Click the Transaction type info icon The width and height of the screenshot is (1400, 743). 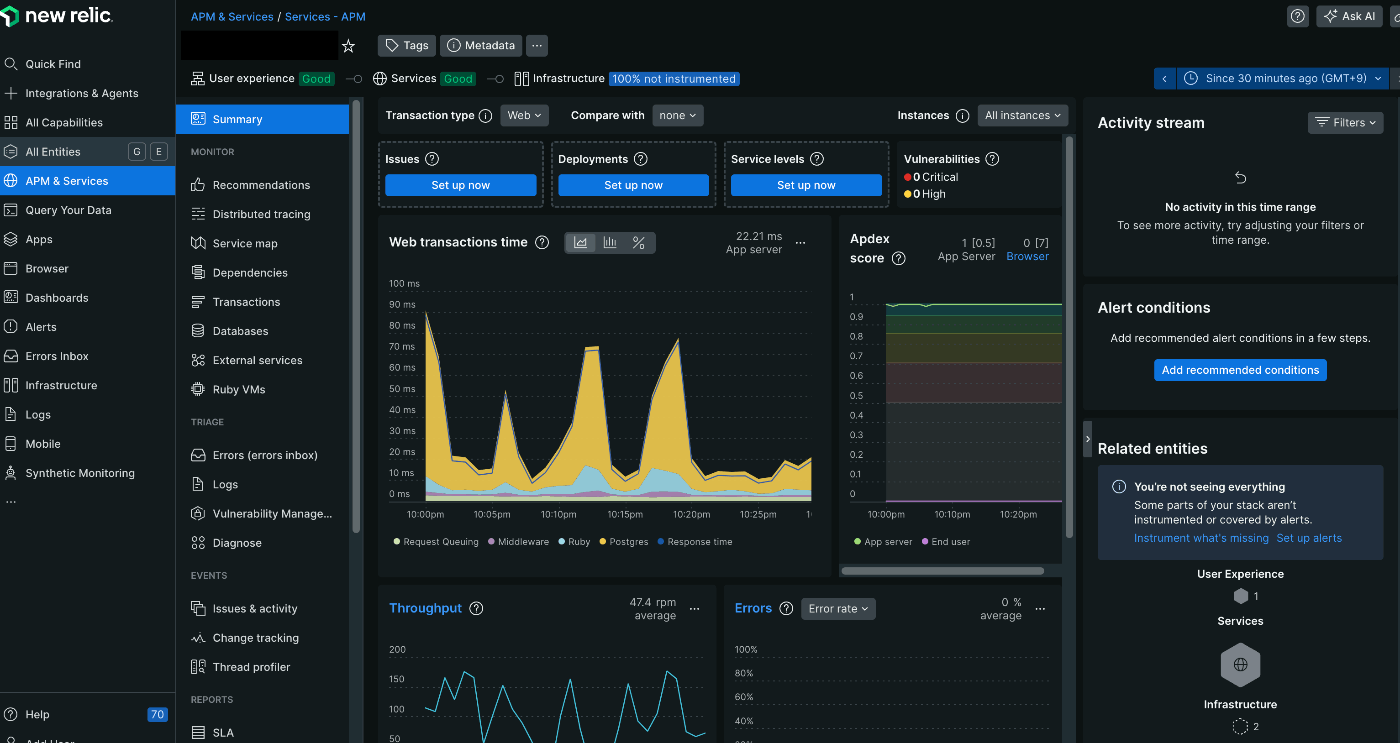pyautogui.click(x=485, y=116)
